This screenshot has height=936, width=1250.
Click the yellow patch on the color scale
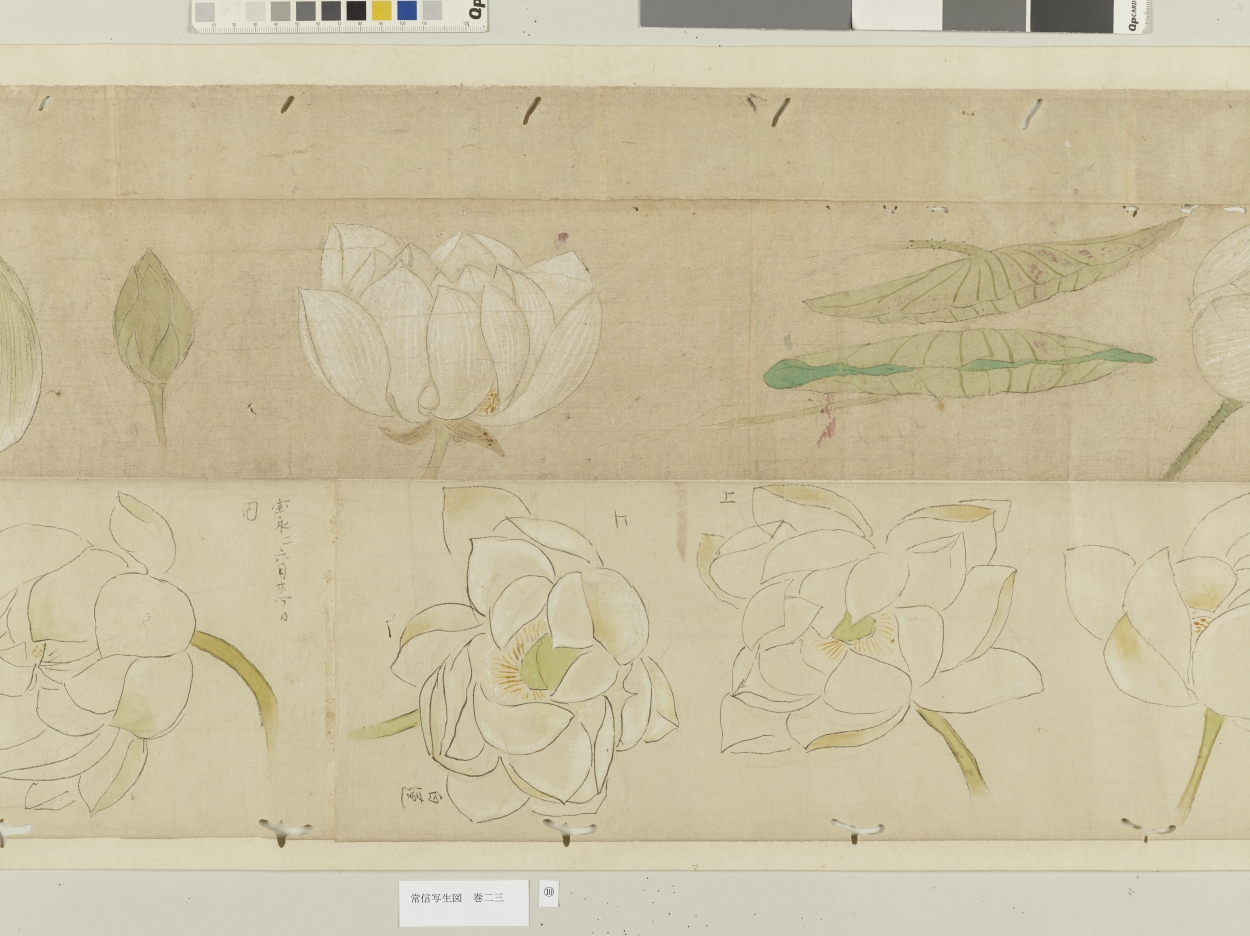(381, 10)
